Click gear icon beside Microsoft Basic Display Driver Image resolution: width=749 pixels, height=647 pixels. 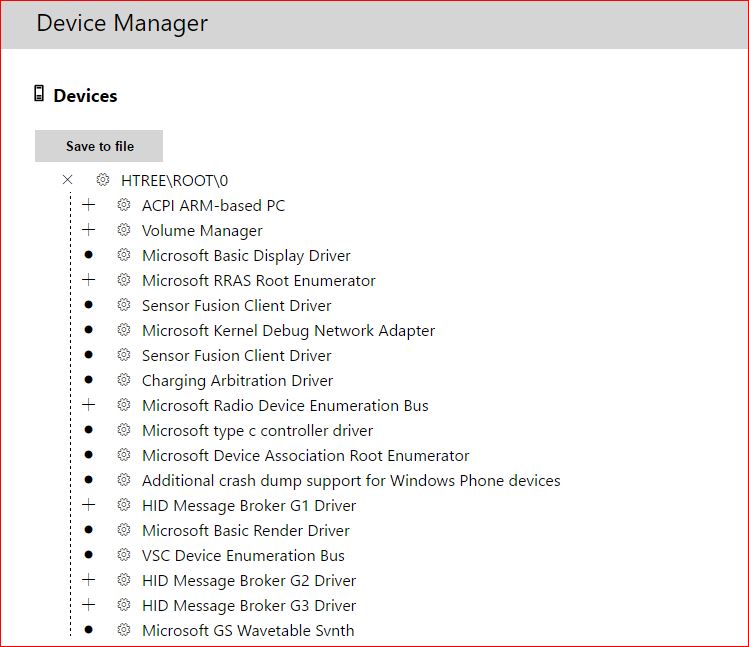click(x=124, y=255)
